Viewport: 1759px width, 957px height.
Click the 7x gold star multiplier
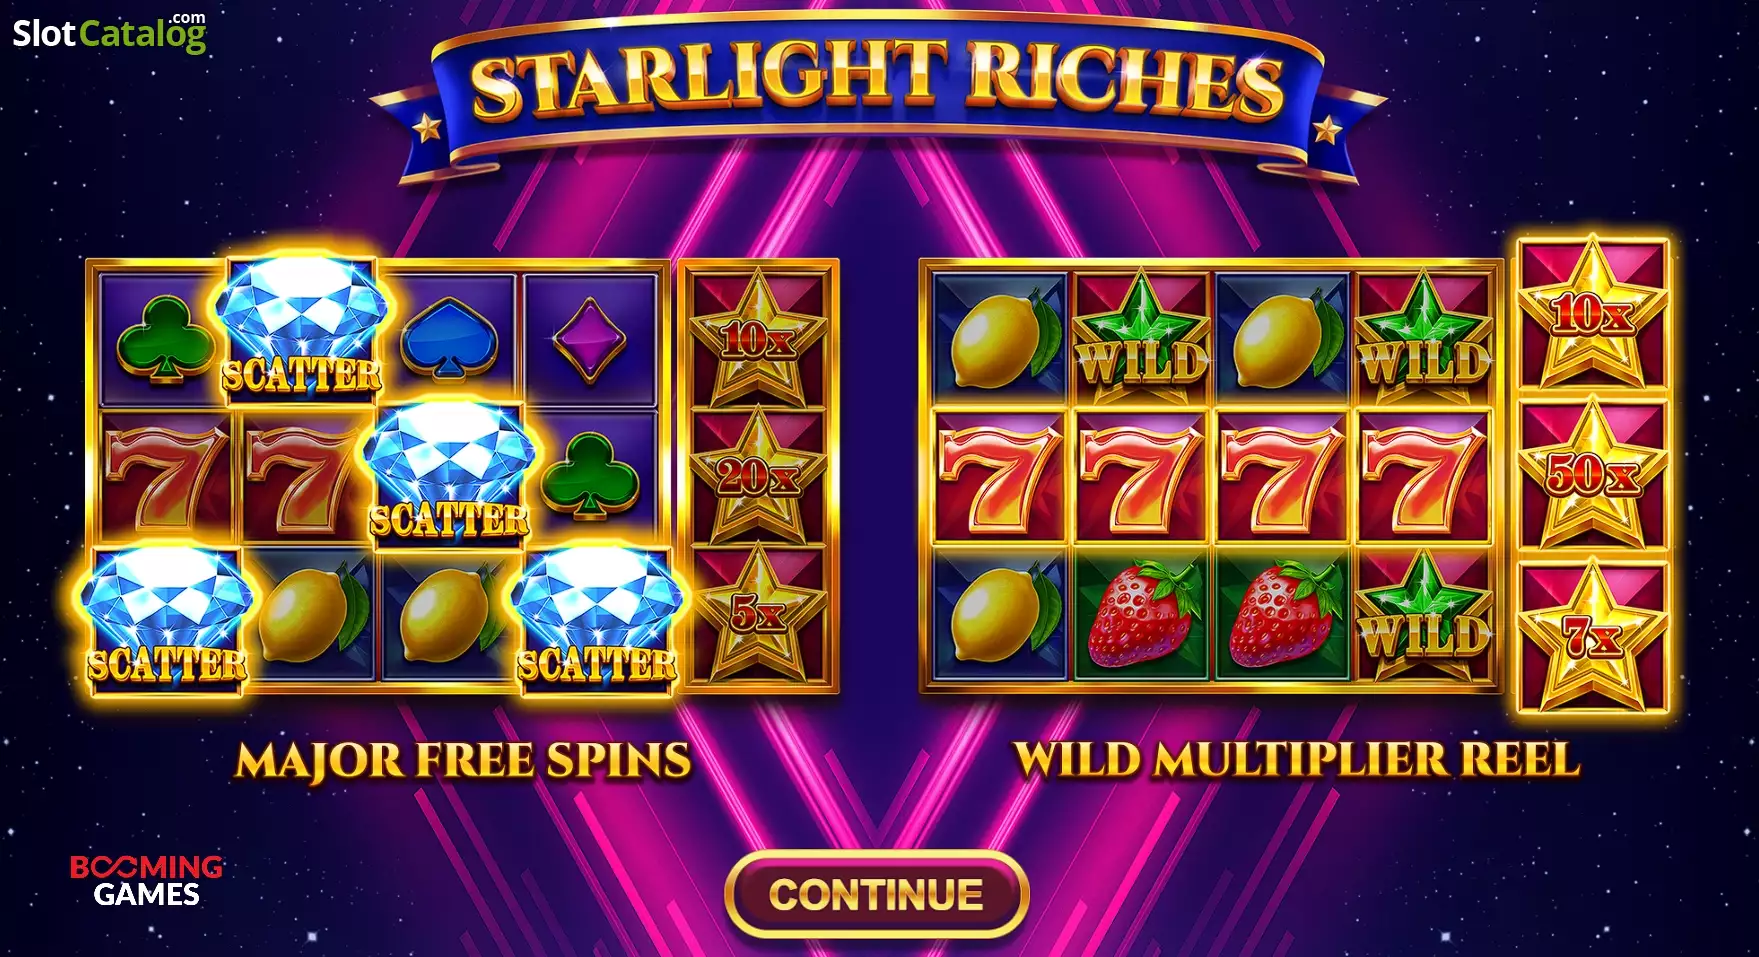[1593, 635]
